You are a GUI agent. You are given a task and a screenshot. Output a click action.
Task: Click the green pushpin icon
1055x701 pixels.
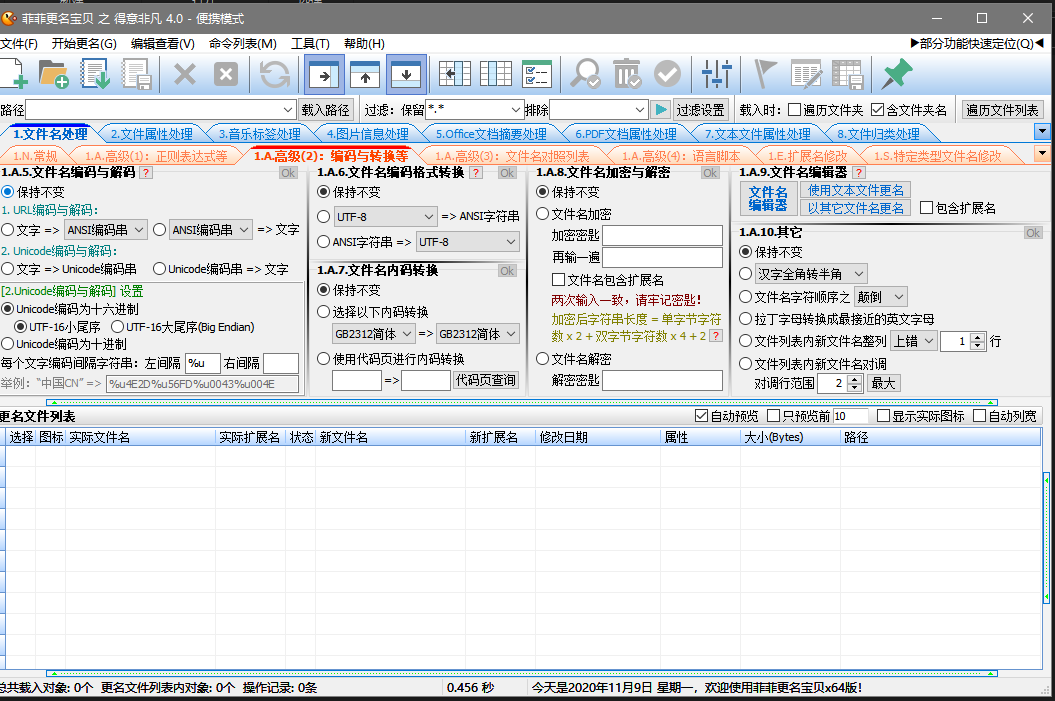(x=897, y=74)
